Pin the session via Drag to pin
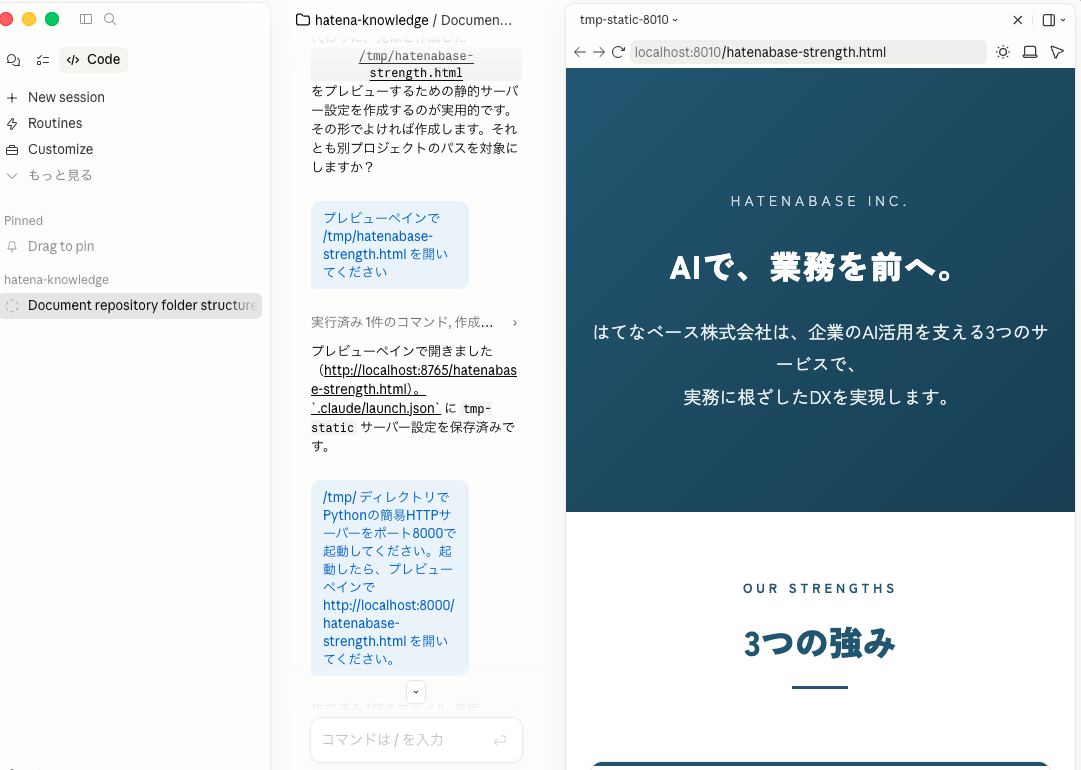Screen dimensions: 1081x770 [x=63, y=246]
